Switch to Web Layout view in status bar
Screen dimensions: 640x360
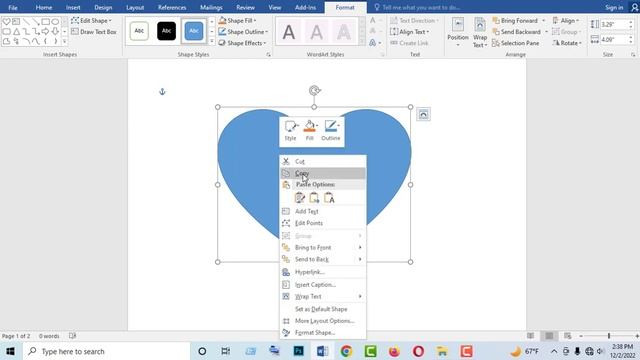click(568, 336)
